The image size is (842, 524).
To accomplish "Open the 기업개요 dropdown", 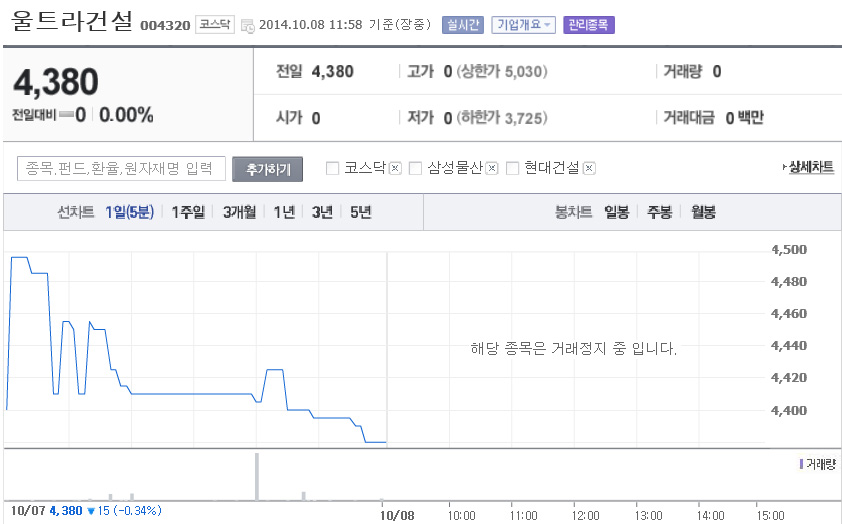I will coord(524,25).
